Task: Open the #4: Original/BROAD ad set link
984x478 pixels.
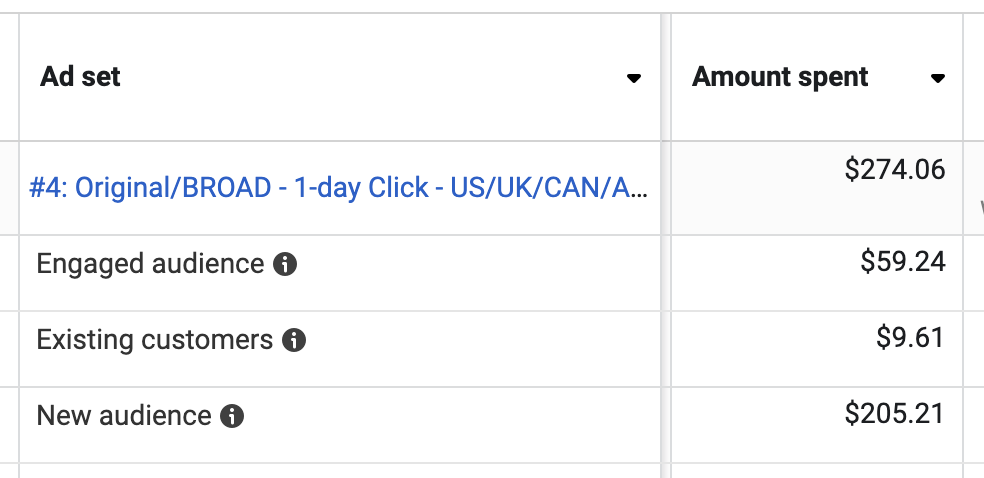Action: [338, 188]
